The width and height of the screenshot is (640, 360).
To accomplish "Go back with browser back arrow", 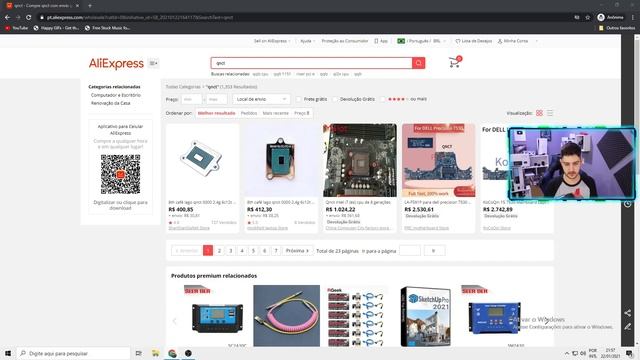I will click(x=7, y=18).
